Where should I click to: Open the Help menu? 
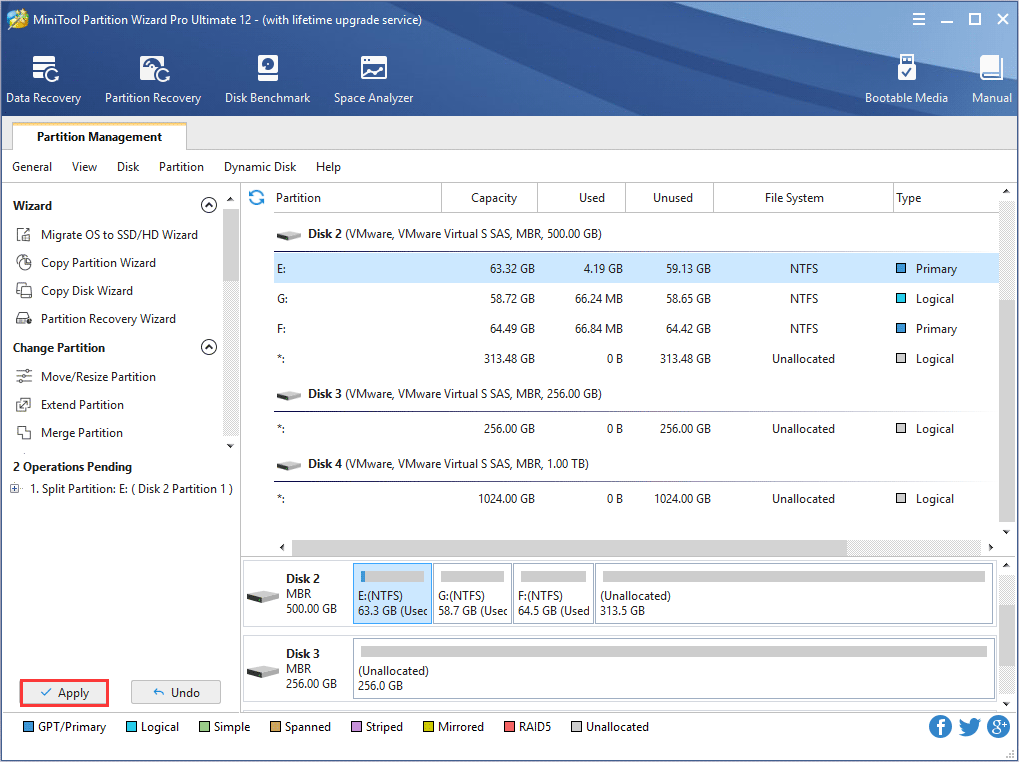[x=328, y=167]
